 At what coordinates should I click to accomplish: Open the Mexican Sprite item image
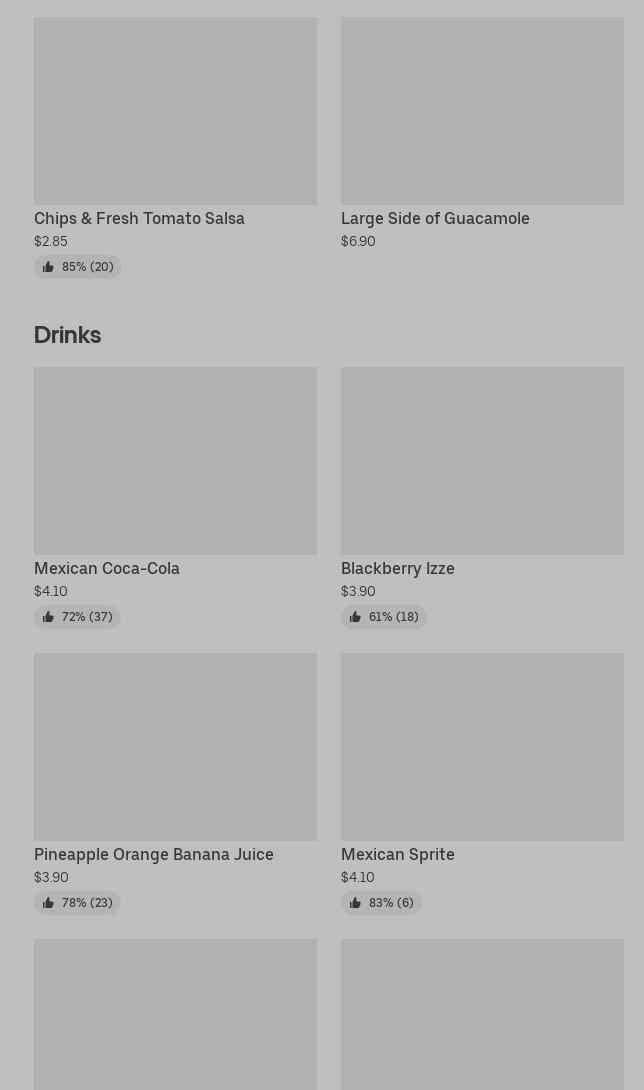482,747
